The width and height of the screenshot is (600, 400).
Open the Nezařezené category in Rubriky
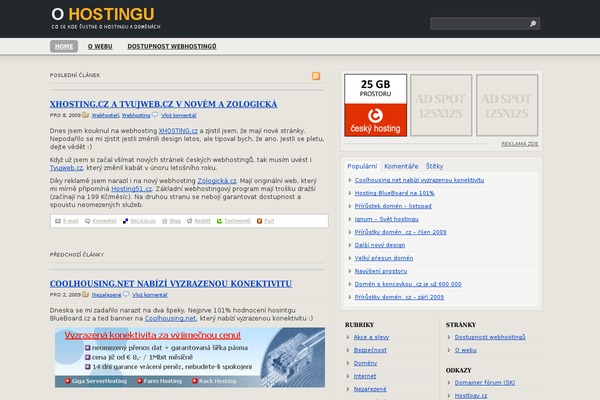pyautogui.click(x=370, y=389)
